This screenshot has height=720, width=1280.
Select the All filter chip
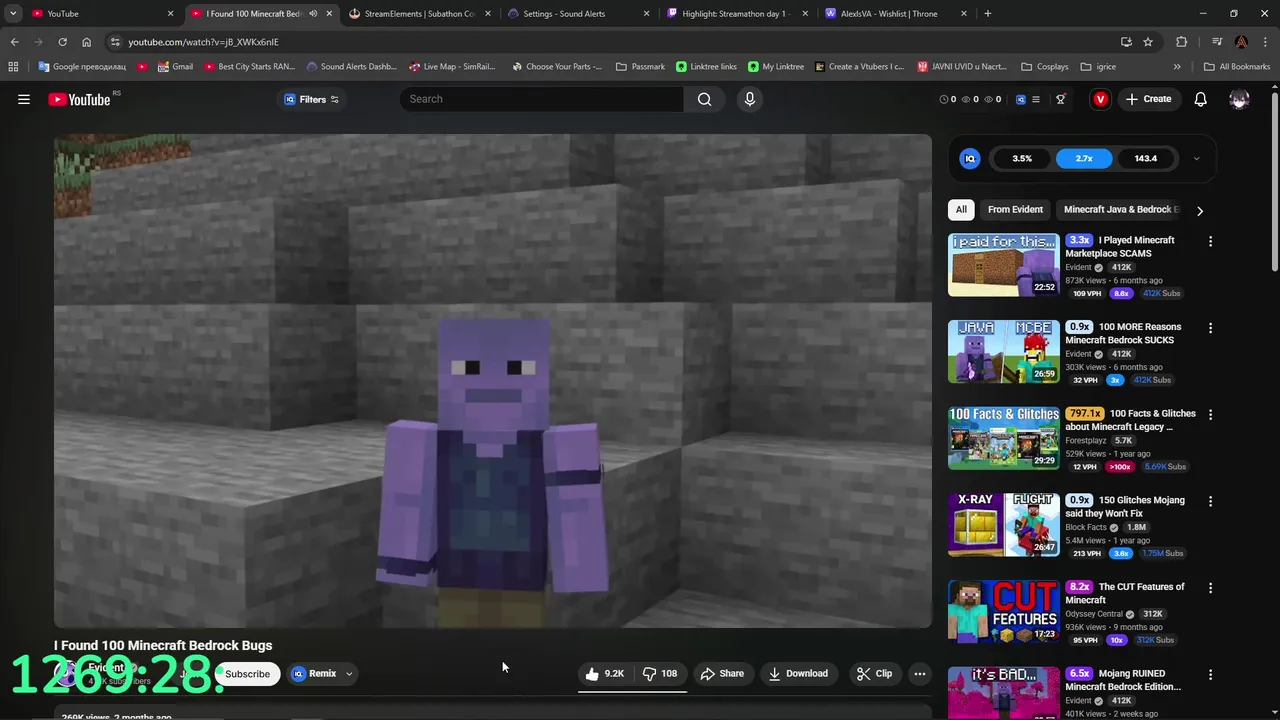click(x=961, y=210)
